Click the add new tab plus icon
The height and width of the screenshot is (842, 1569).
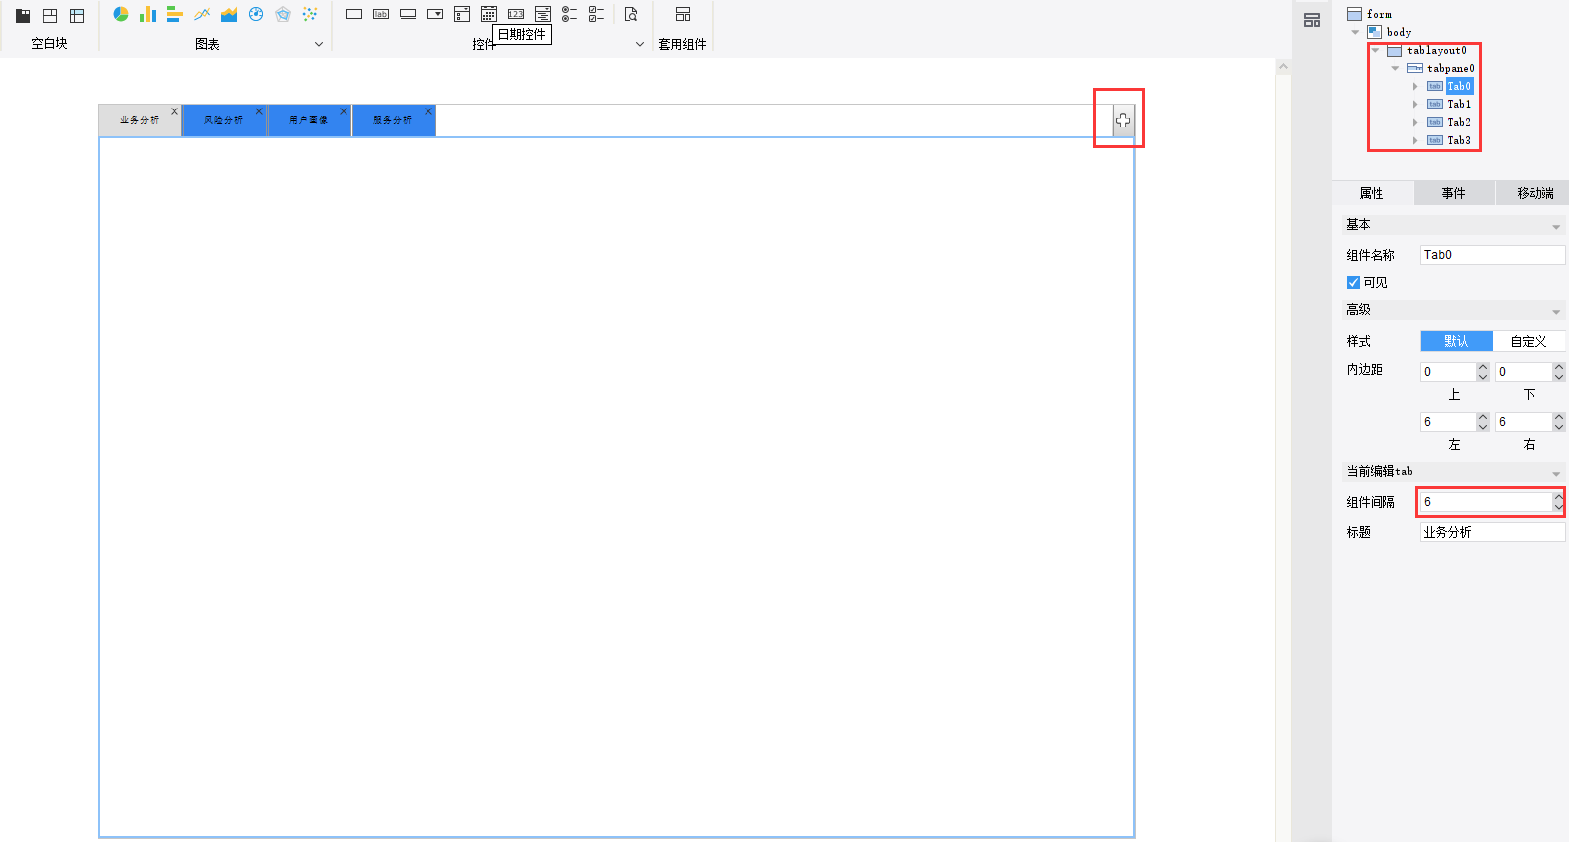click(1123, 120)
